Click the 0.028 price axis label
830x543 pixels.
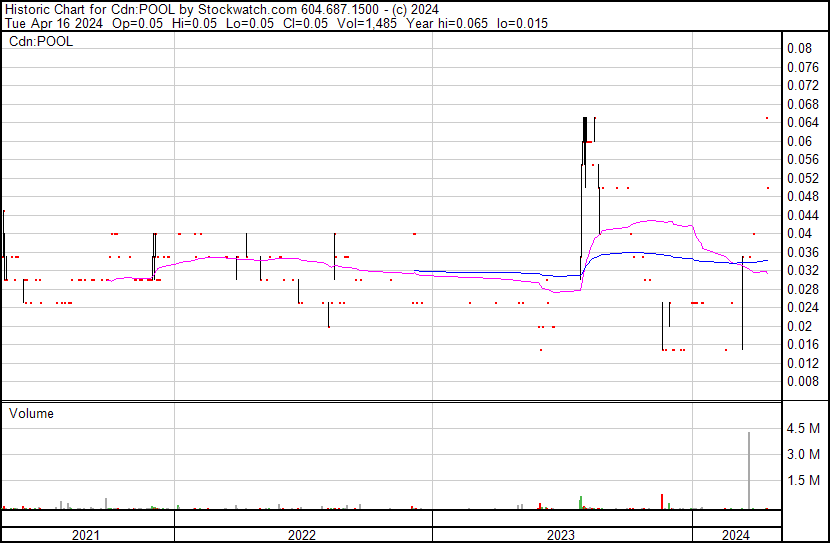point(802,289)
